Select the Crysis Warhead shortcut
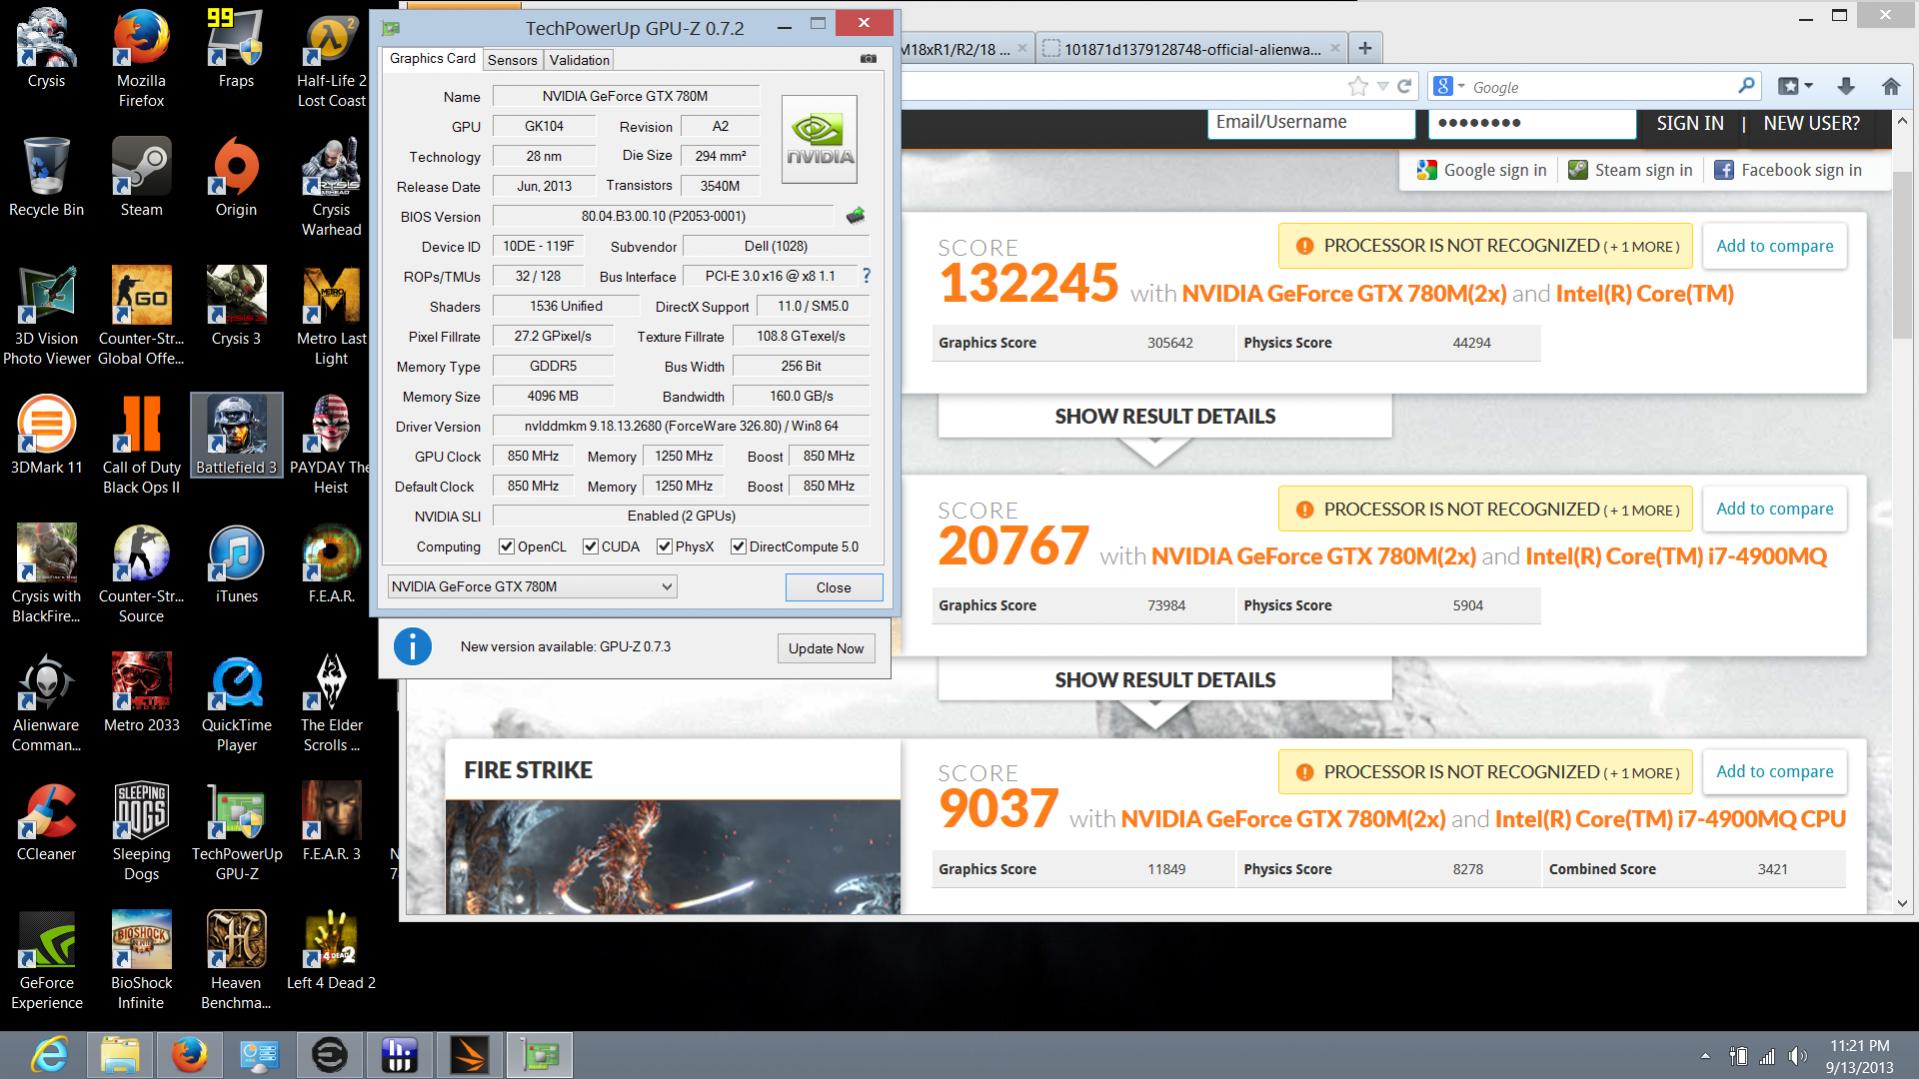The height and width of the screenshot is (1079, 1919). tap(331, 187)
